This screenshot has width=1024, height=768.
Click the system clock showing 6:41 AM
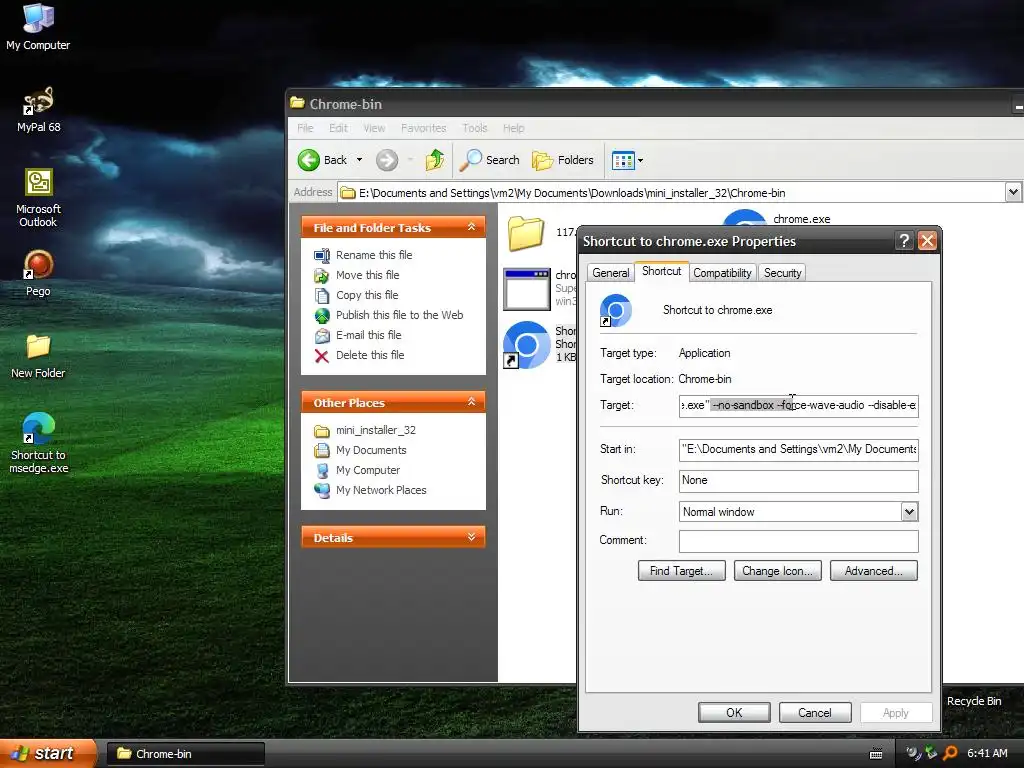[x=987, y=753]
